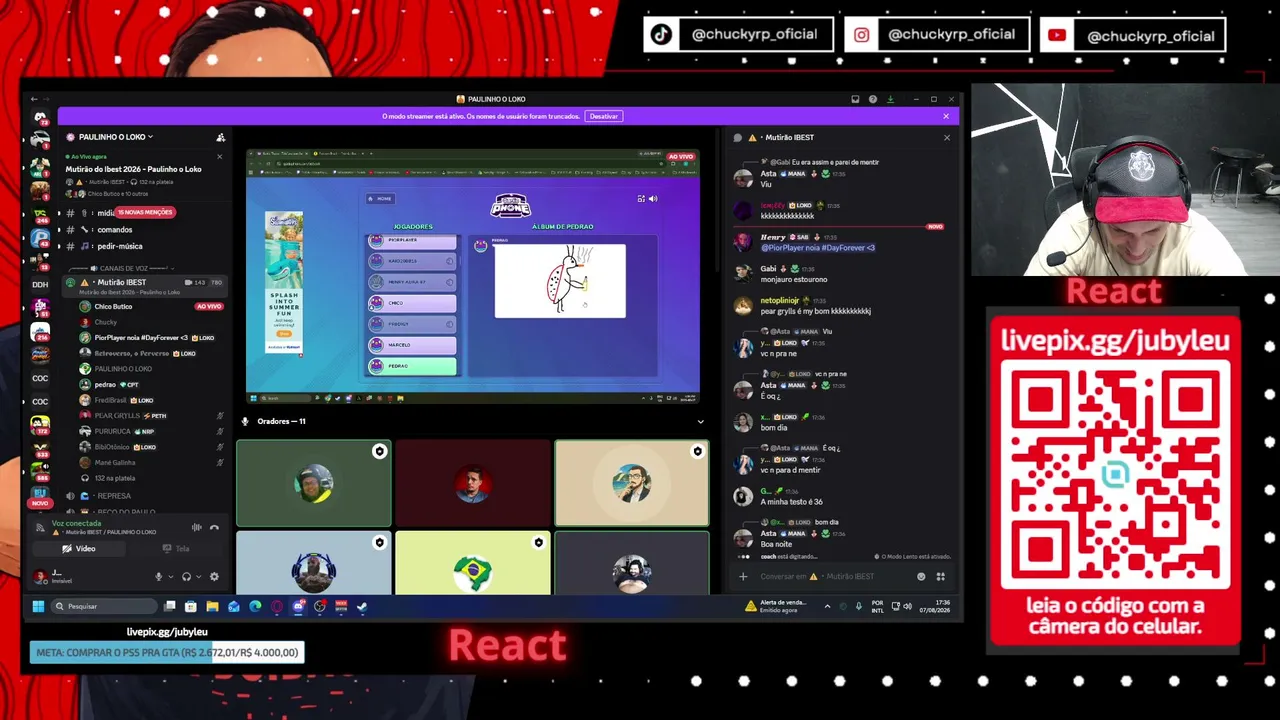This screenshot has height=720, width=1280.
Task: Close the Mutirão IBEST chat panel
Action: point(947,137)
